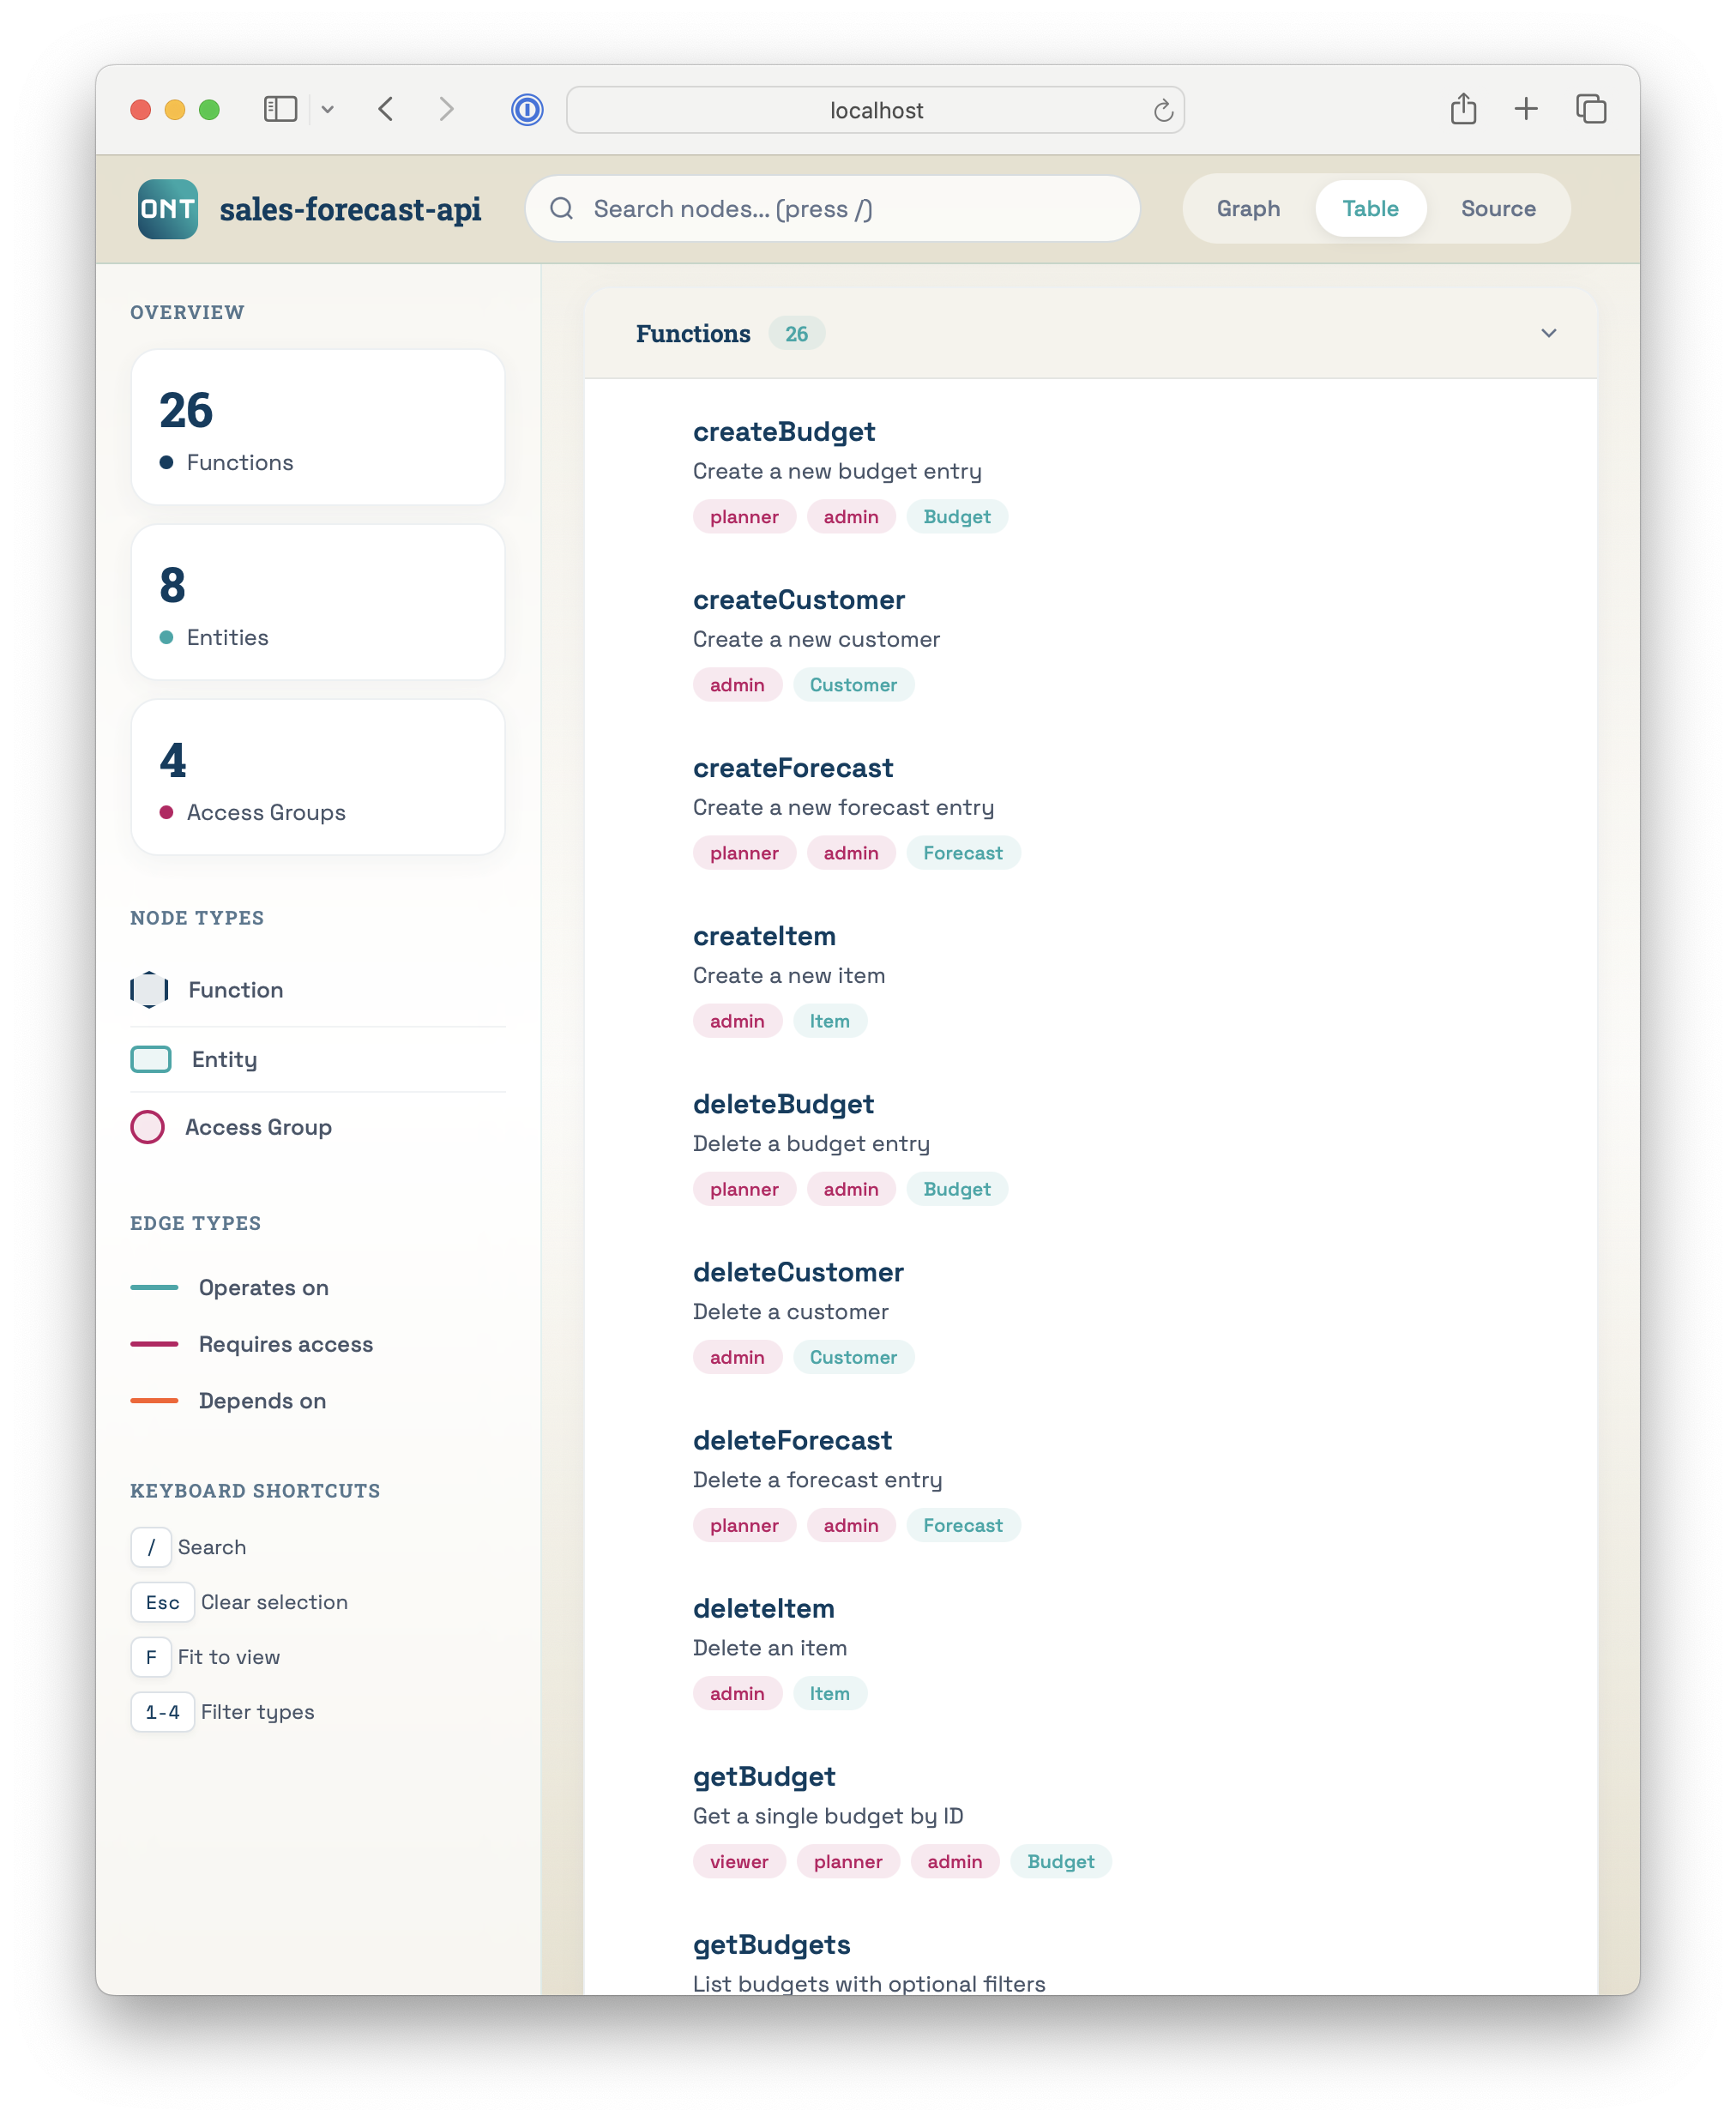Click the Search nodes input field

(x=832, y=208)
